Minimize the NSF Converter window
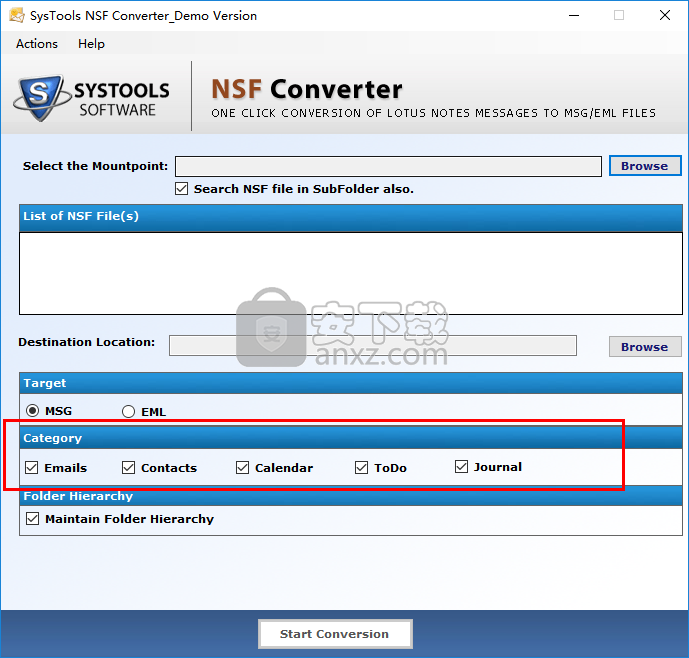The image size is (689, 658). coord(574,15)
